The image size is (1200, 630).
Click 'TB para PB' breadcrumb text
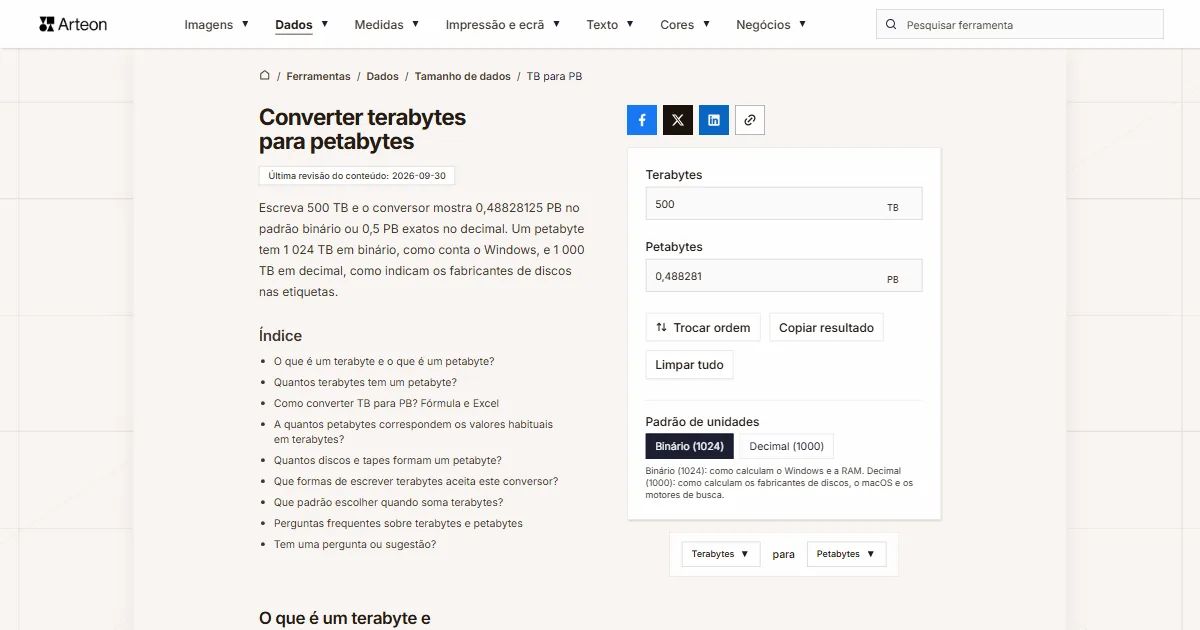tap(554, 76)
